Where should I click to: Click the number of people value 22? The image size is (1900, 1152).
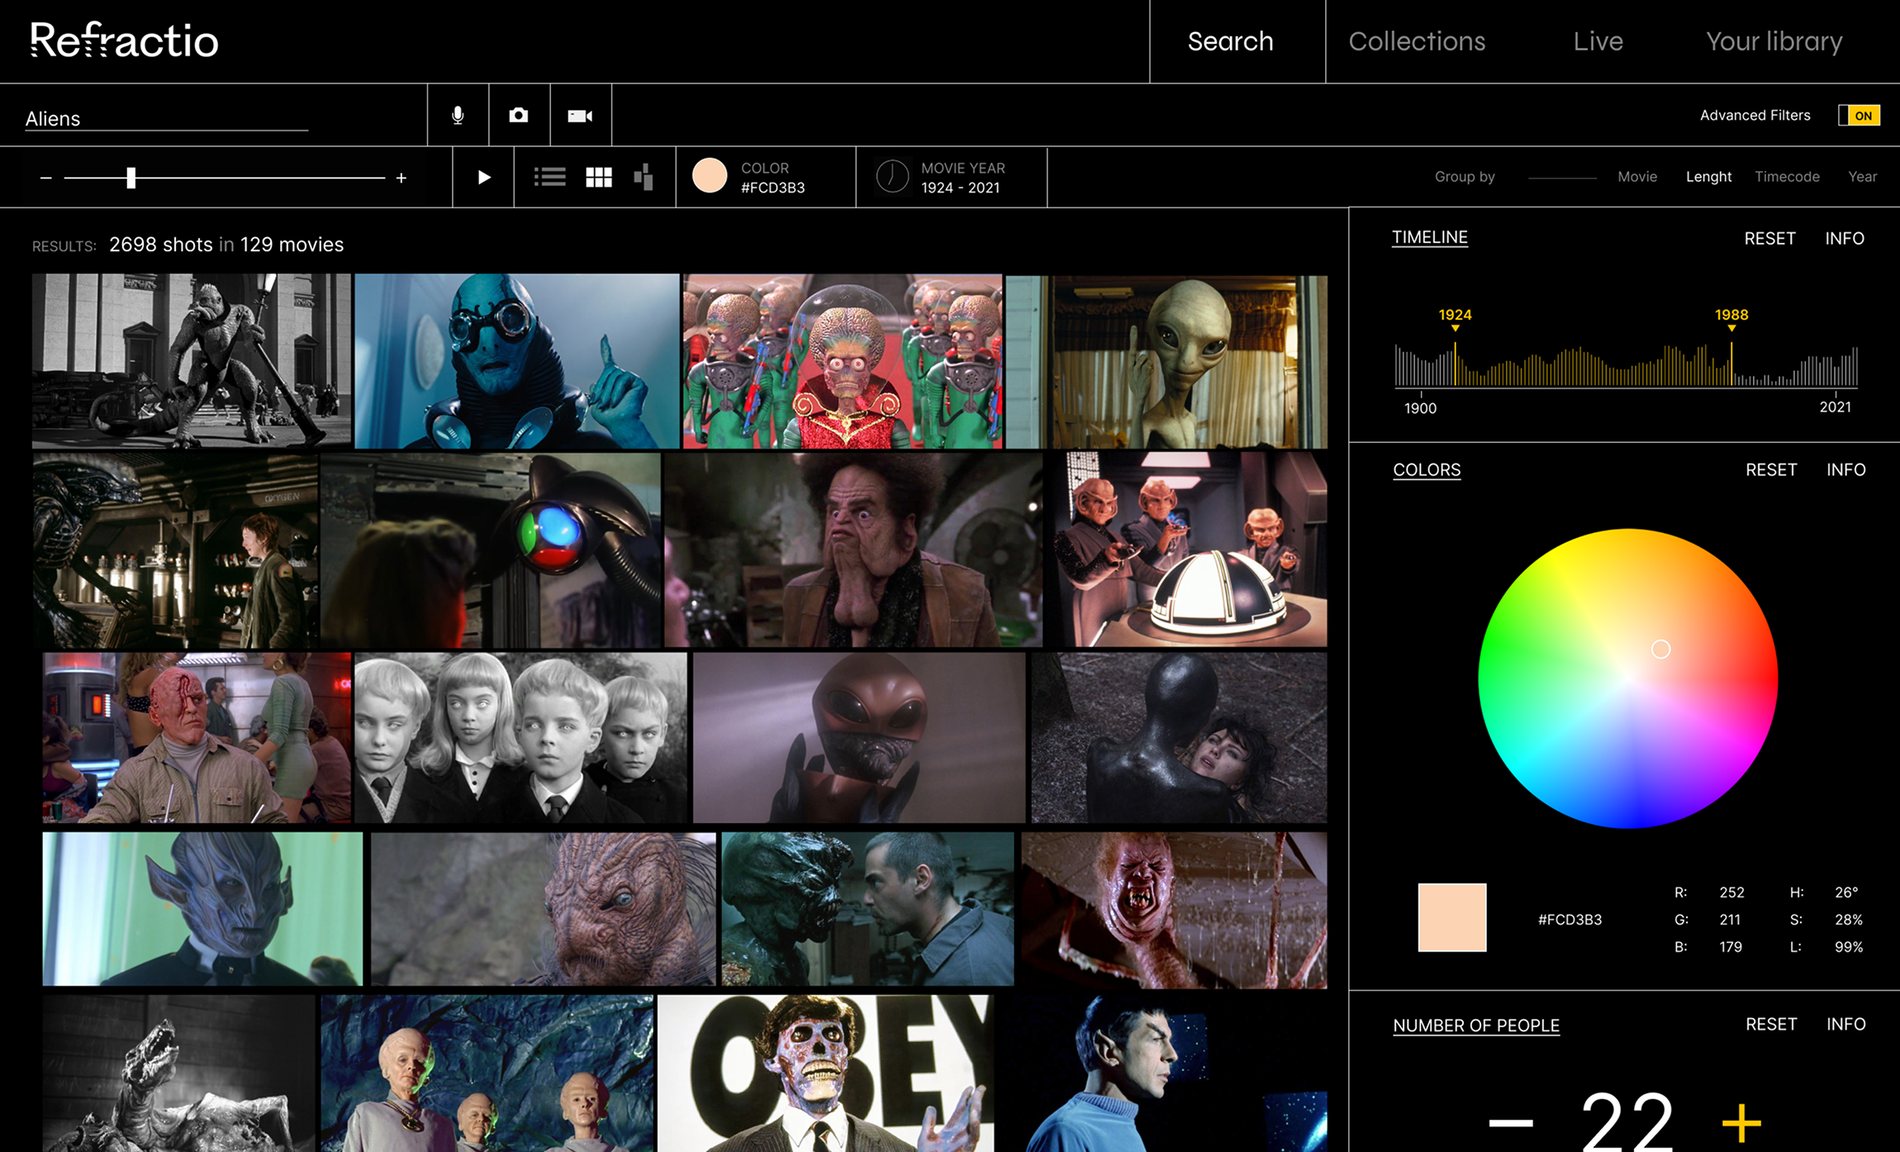point(1627,1122)
